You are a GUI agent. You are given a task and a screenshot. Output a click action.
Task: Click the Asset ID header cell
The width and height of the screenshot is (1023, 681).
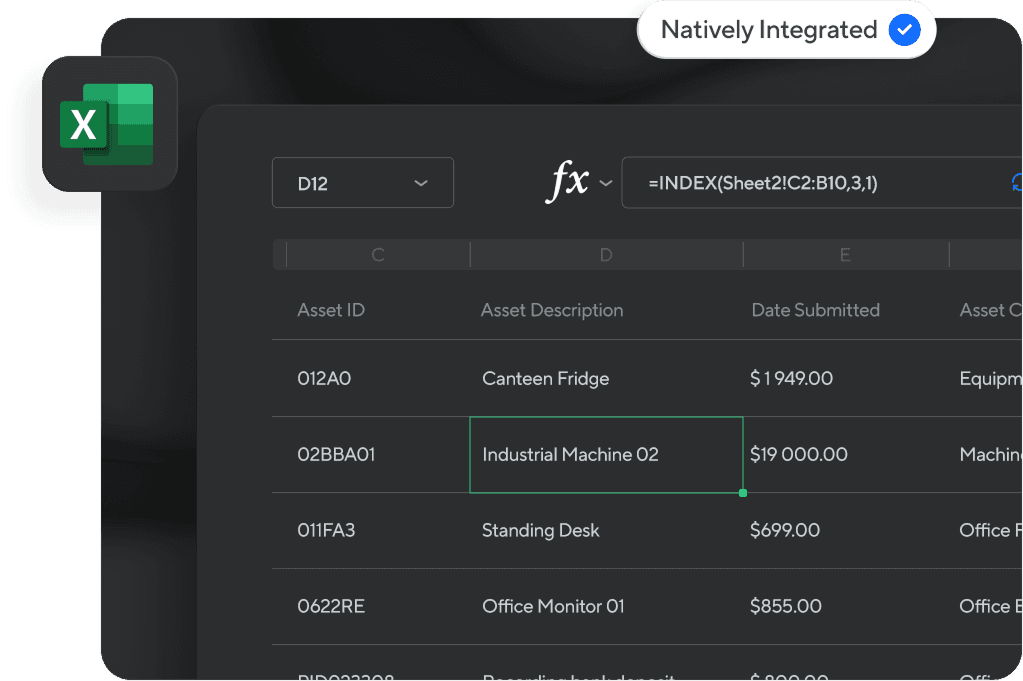(331, 310)
